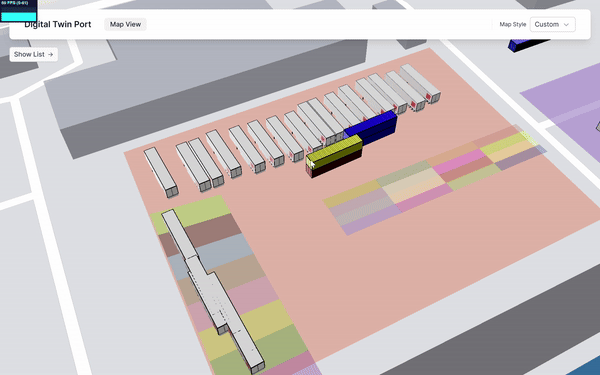
Task: Click the leftmost white trailer
Action: click(161, 172)
